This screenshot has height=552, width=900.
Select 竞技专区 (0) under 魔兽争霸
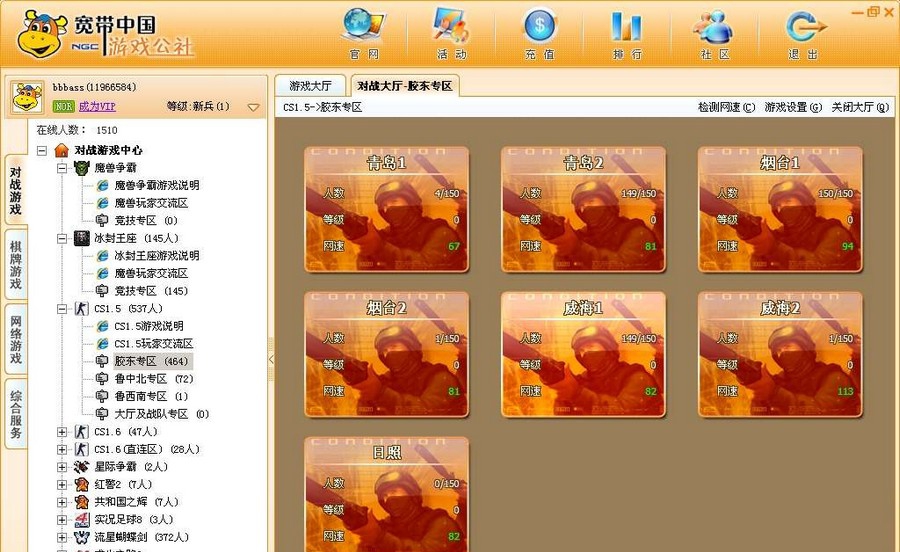click(146, 220)
